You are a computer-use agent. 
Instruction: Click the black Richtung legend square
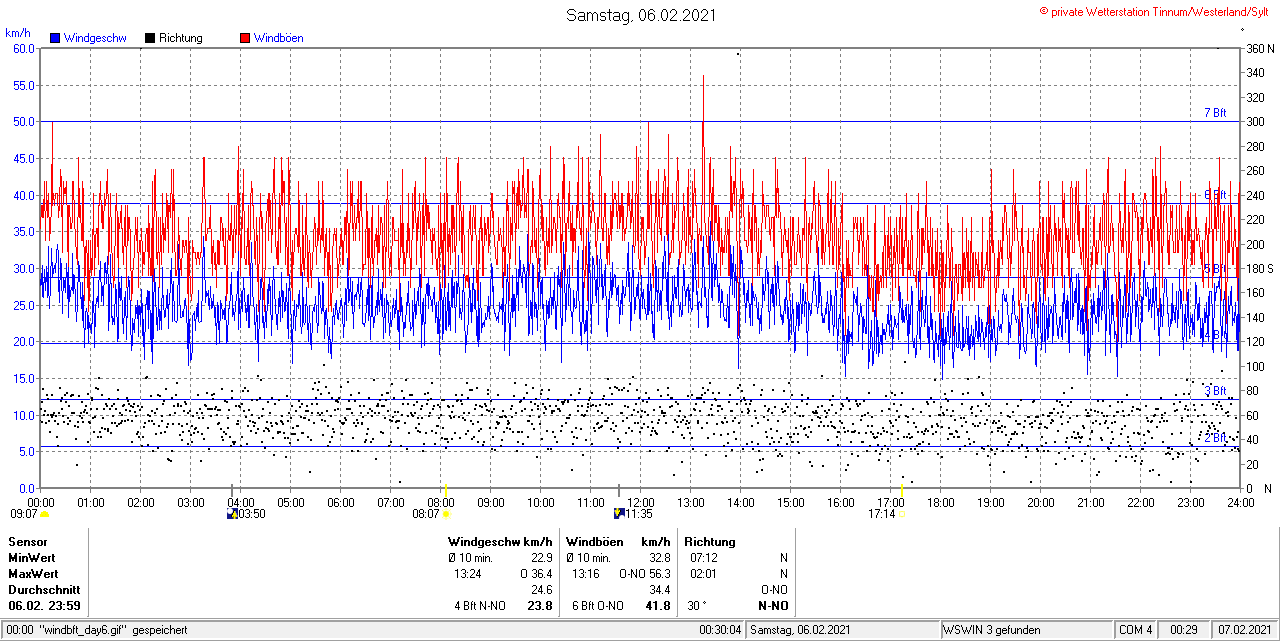point(150,38)
